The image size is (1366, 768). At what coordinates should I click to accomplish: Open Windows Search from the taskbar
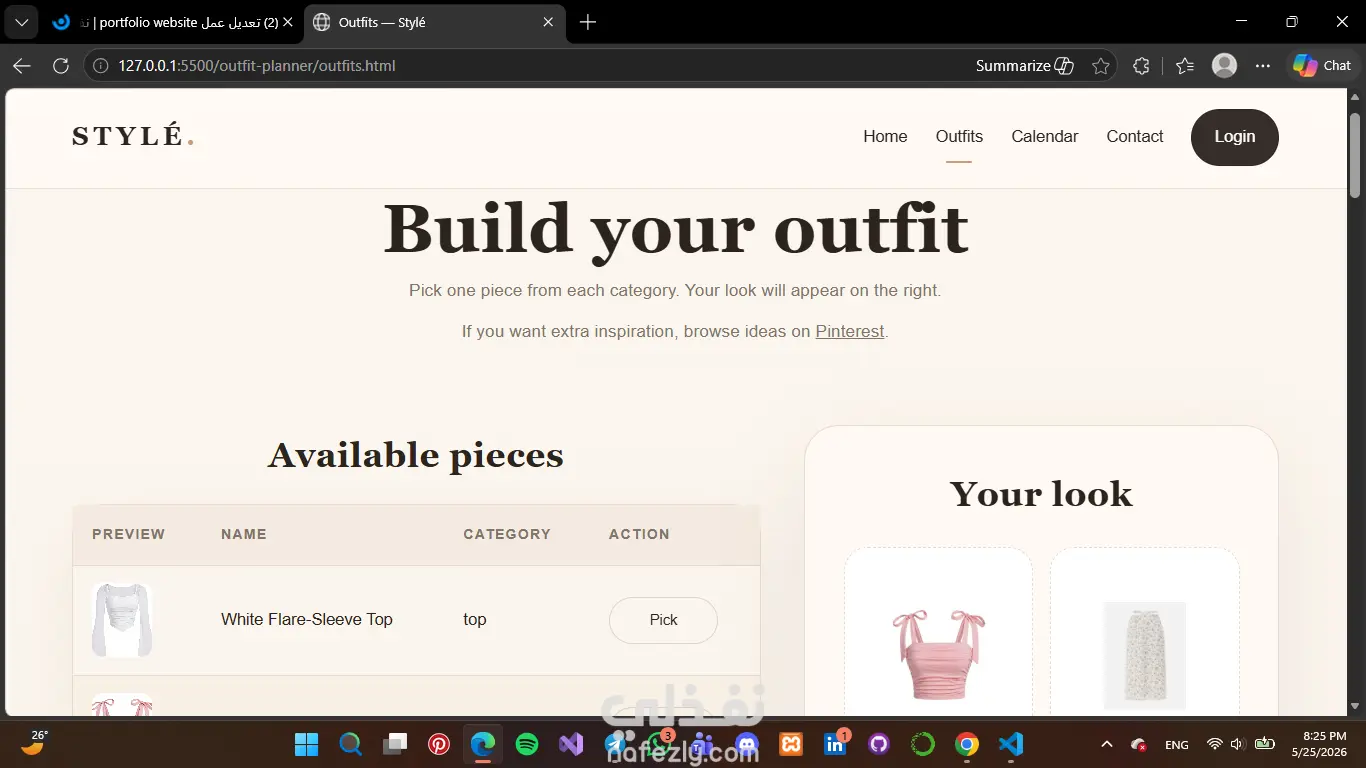[x=350, y=744]
